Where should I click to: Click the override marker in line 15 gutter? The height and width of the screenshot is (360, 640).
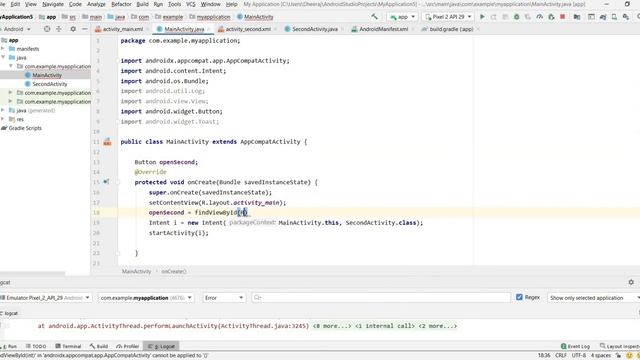(106, 182)
